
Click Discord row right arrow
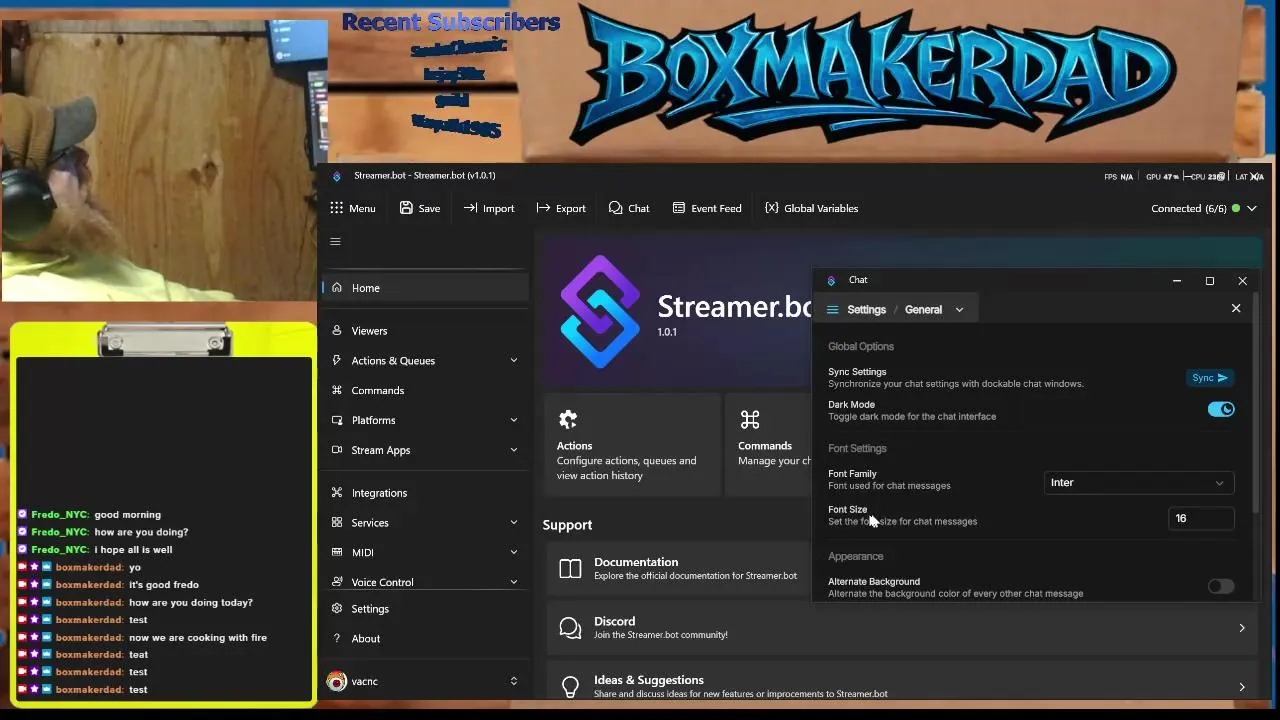1242,628
